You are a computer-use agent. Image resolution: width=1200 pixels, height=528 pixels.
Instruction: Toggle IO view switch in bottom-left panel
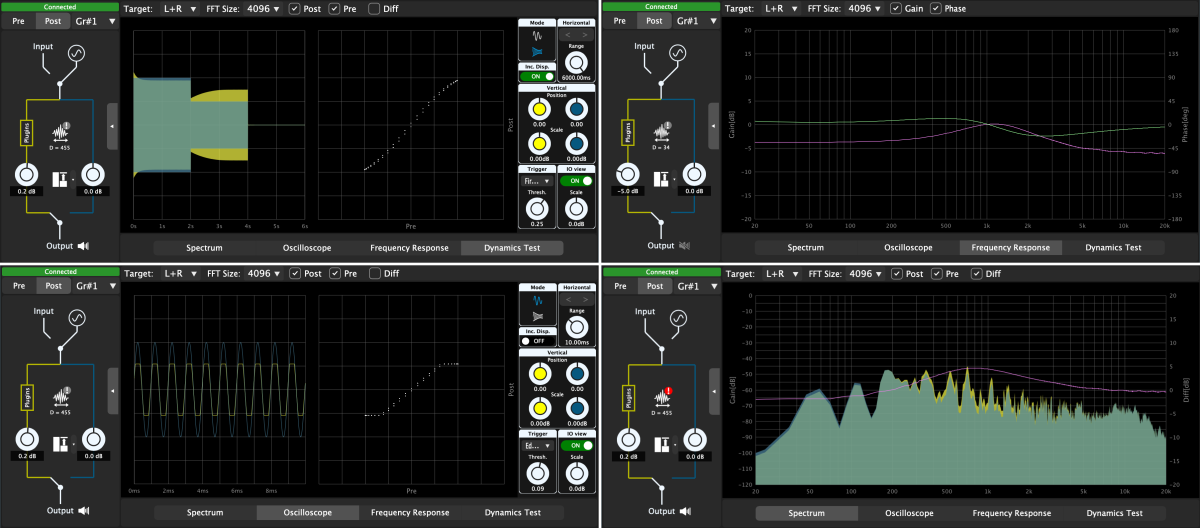point(576,446)
